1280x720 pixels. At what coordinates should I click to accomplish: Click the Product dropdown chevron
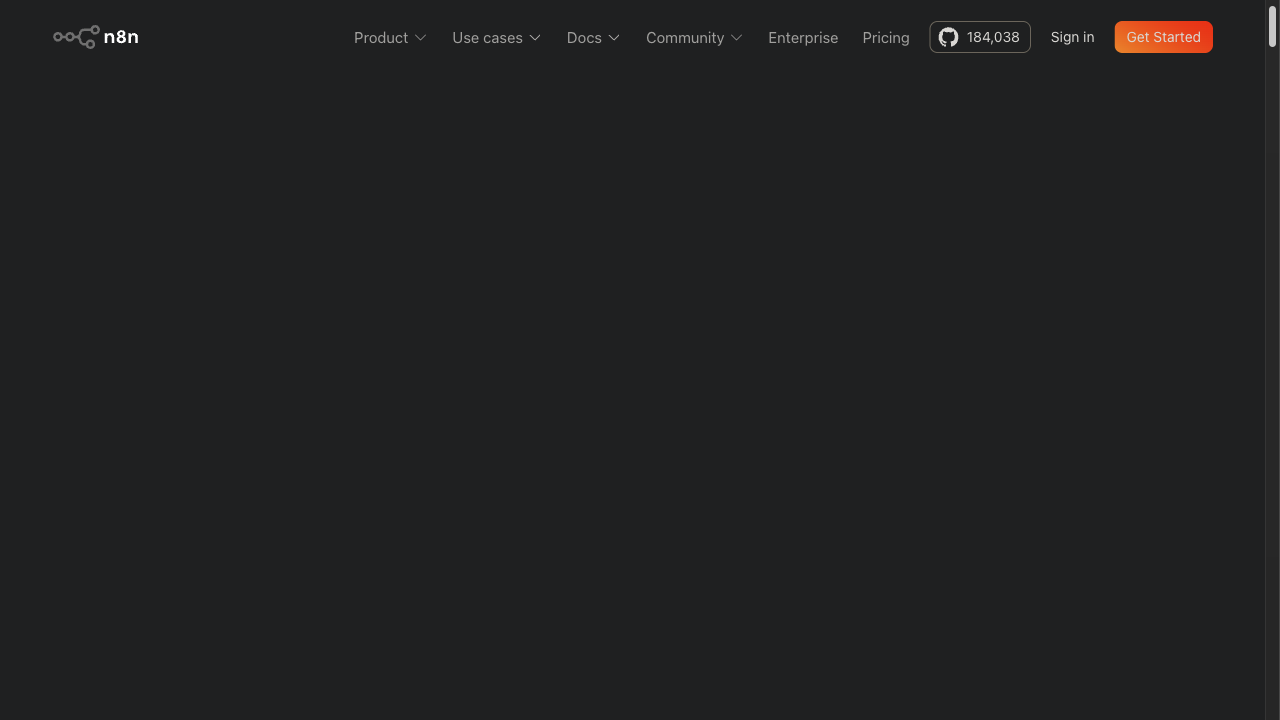tap(420, 38)
